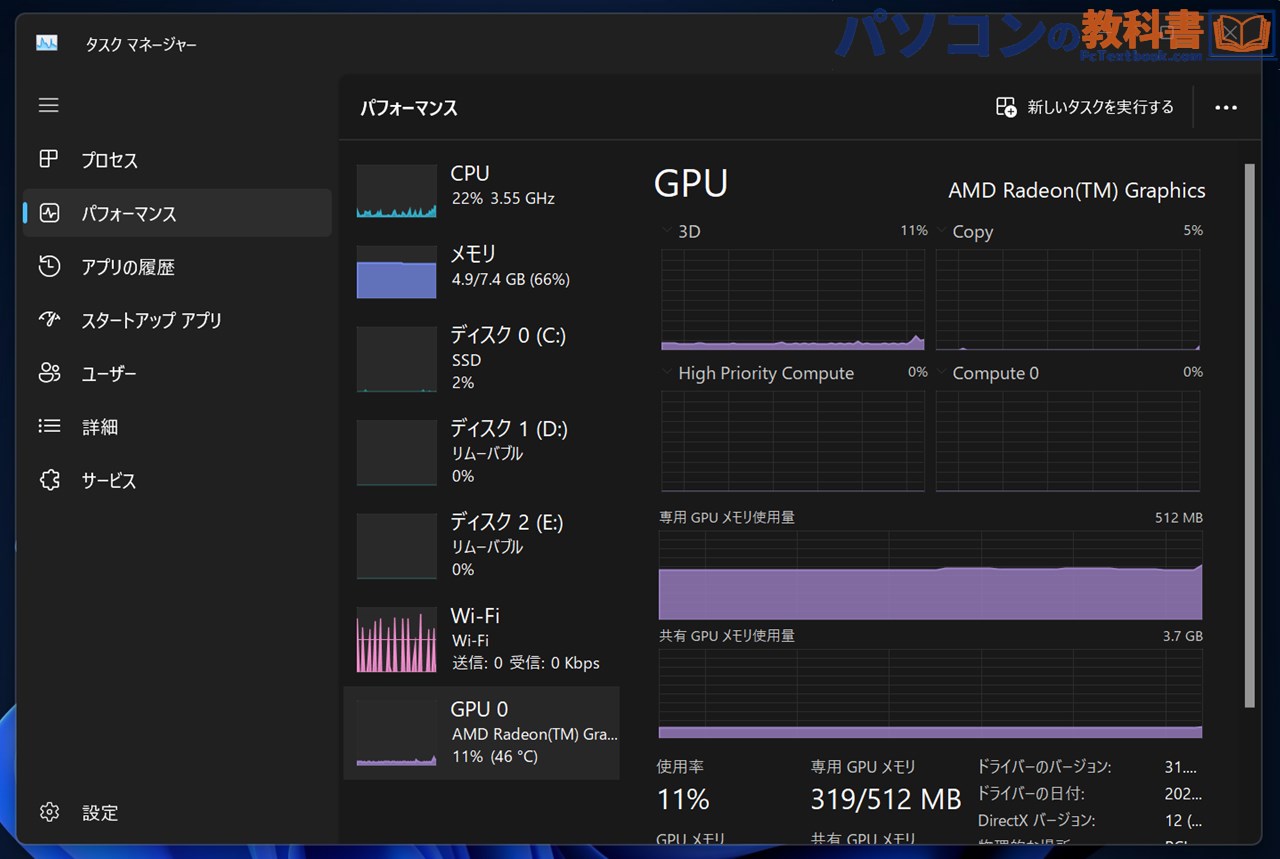Select the ディスク 0 (C:) tile
Image resolution: width=1280 pixels, height=859 pixels.
click(x=480, y=358)
